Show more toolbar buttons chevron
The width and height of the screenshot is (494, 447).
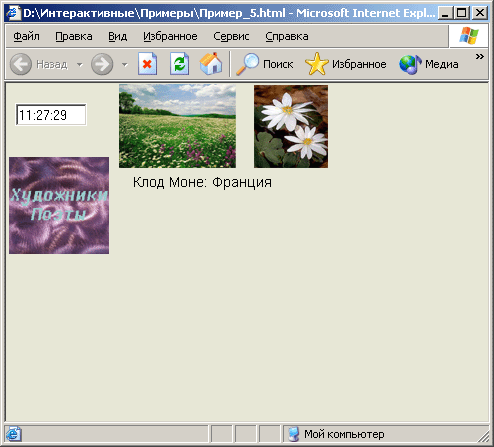click(480, 56)
